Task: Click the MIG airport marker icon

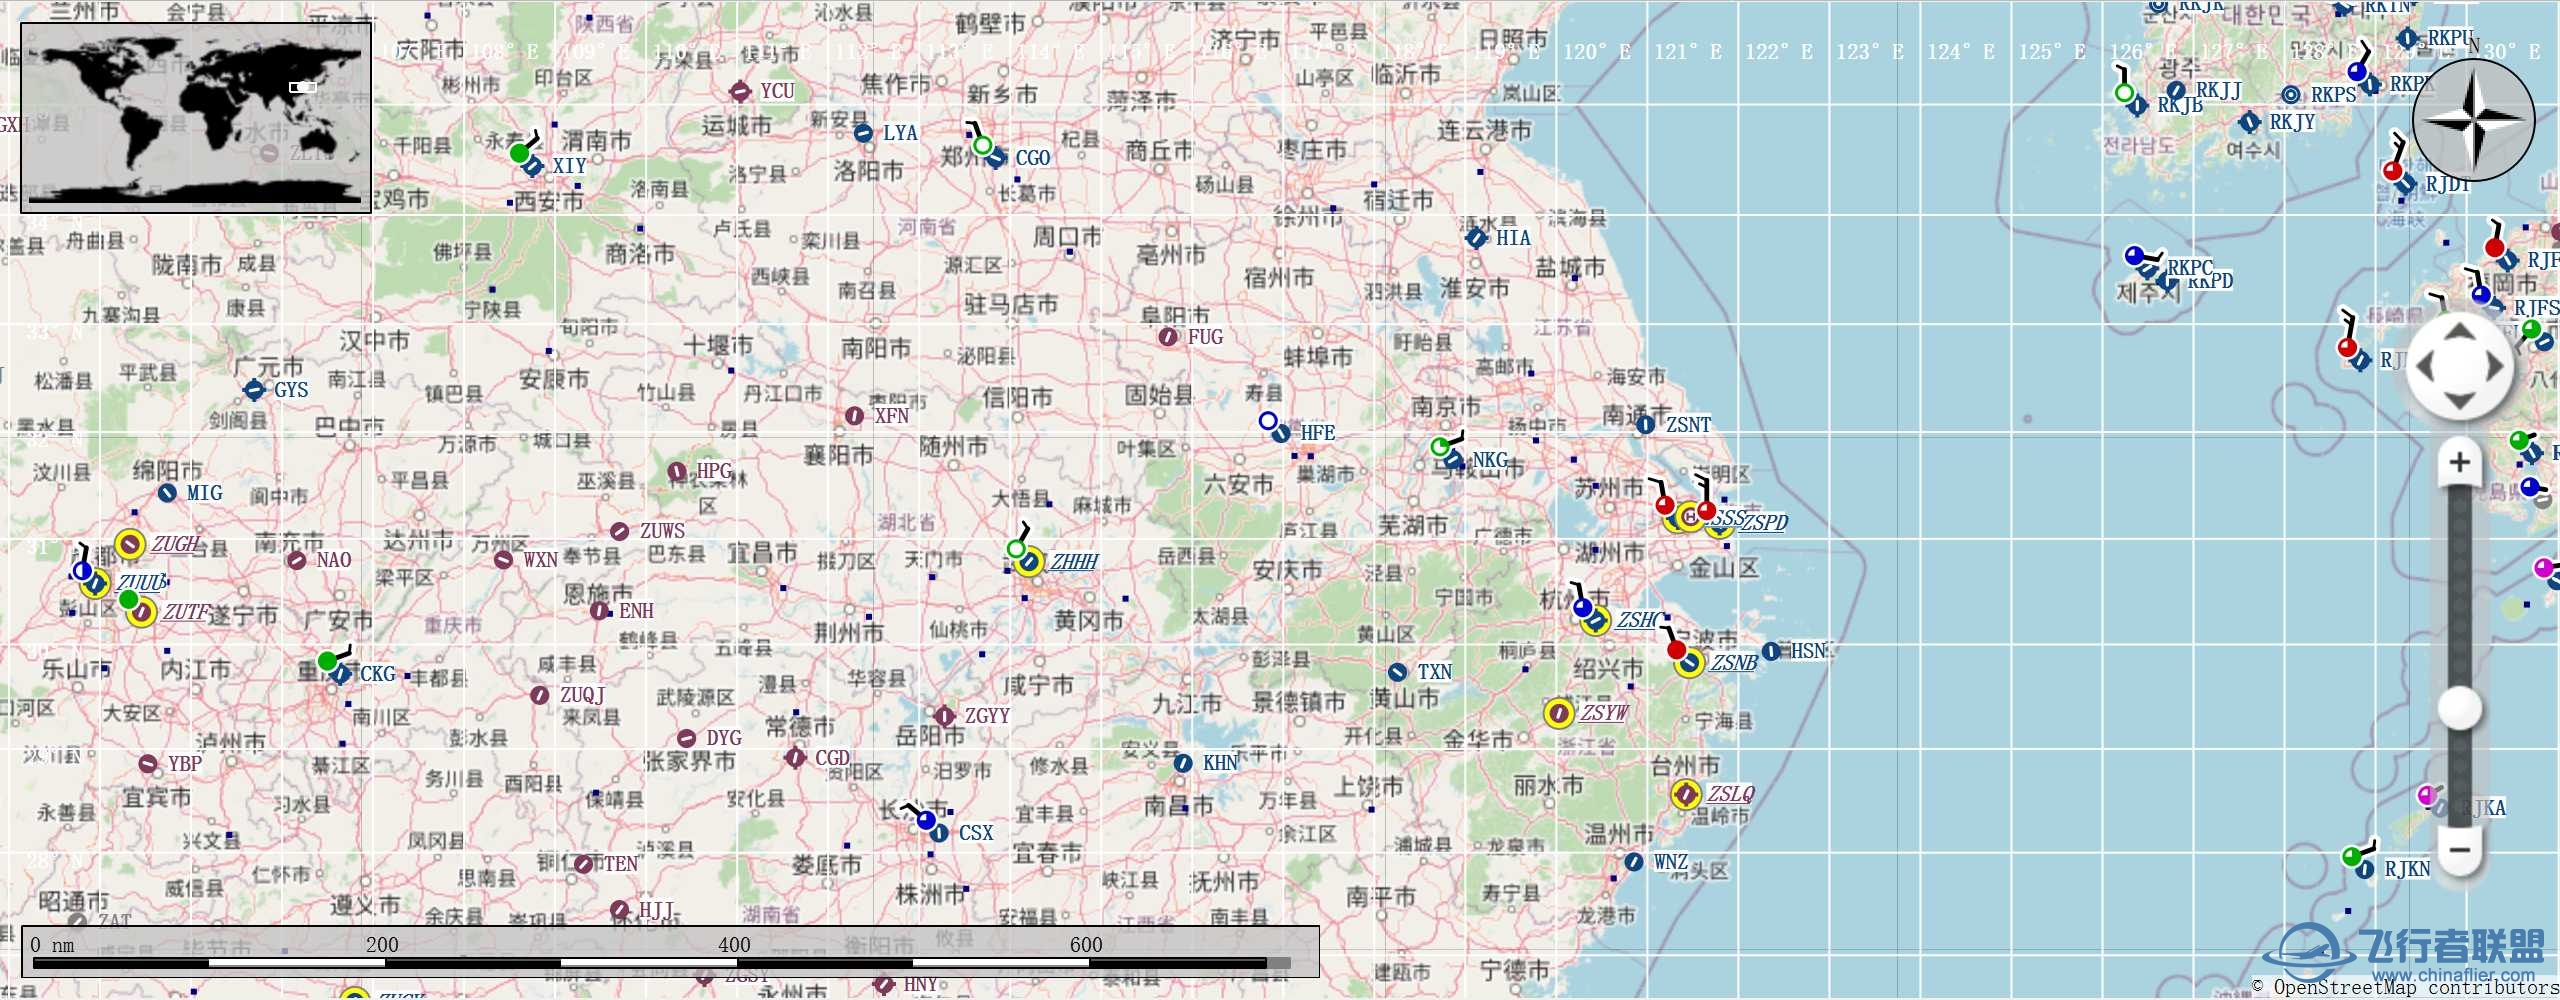Action: [x=168, y=493]
